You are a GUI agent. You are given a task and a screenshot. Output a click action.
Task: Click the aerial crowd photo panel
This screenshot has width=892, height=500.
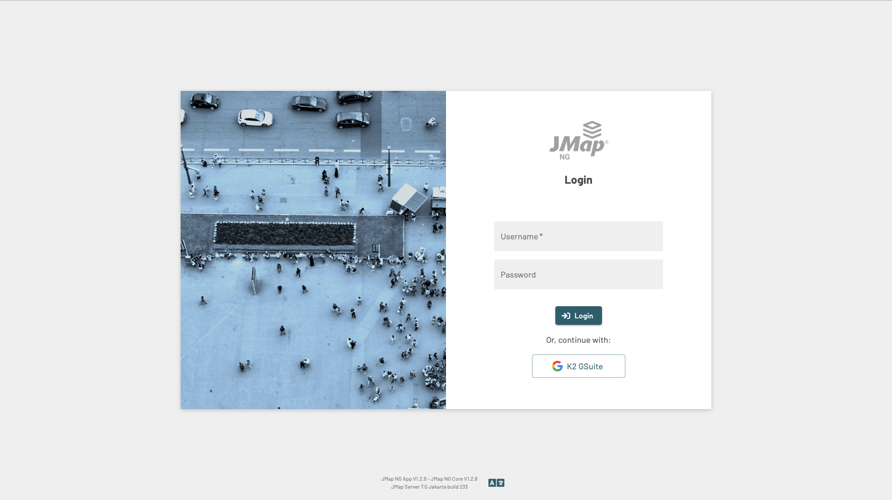click(313, 250)
